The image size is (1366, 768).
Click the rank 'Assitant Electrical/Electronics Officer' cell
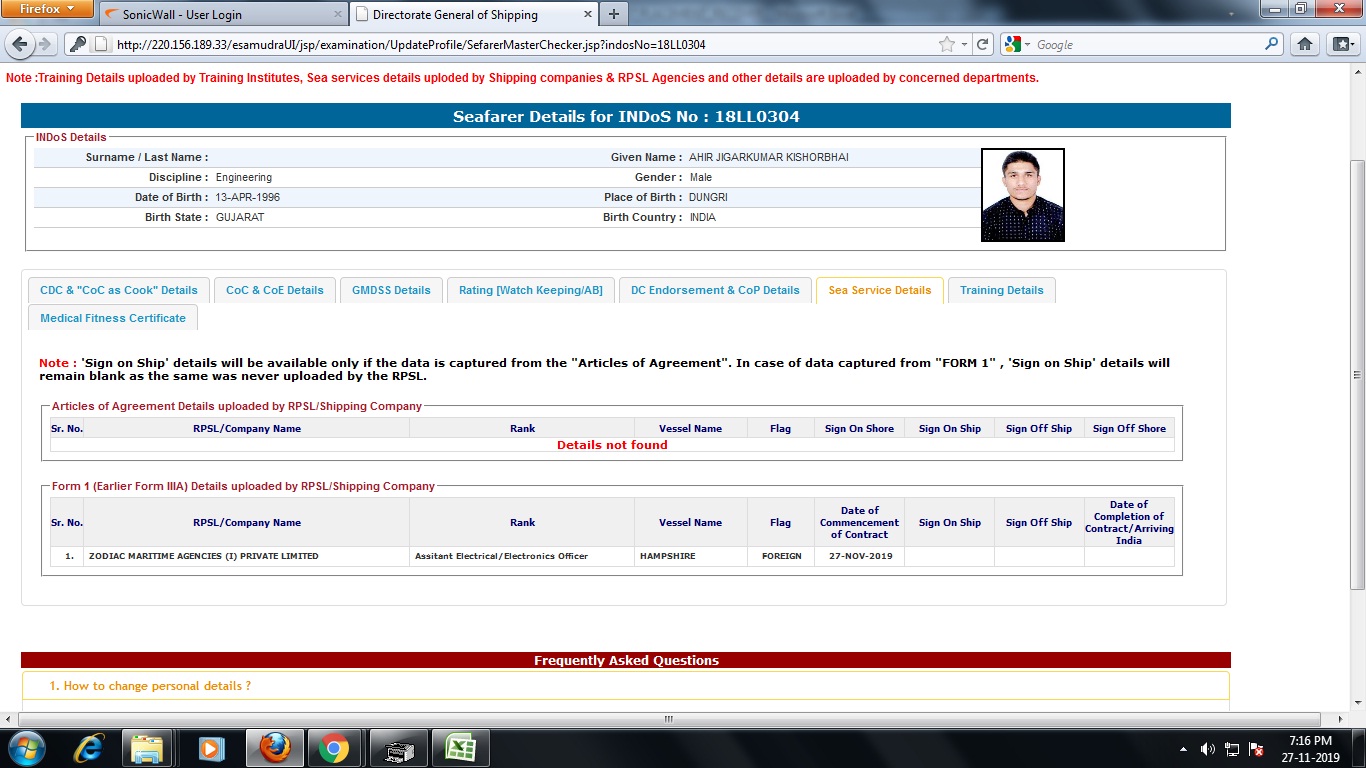point(522,556)
